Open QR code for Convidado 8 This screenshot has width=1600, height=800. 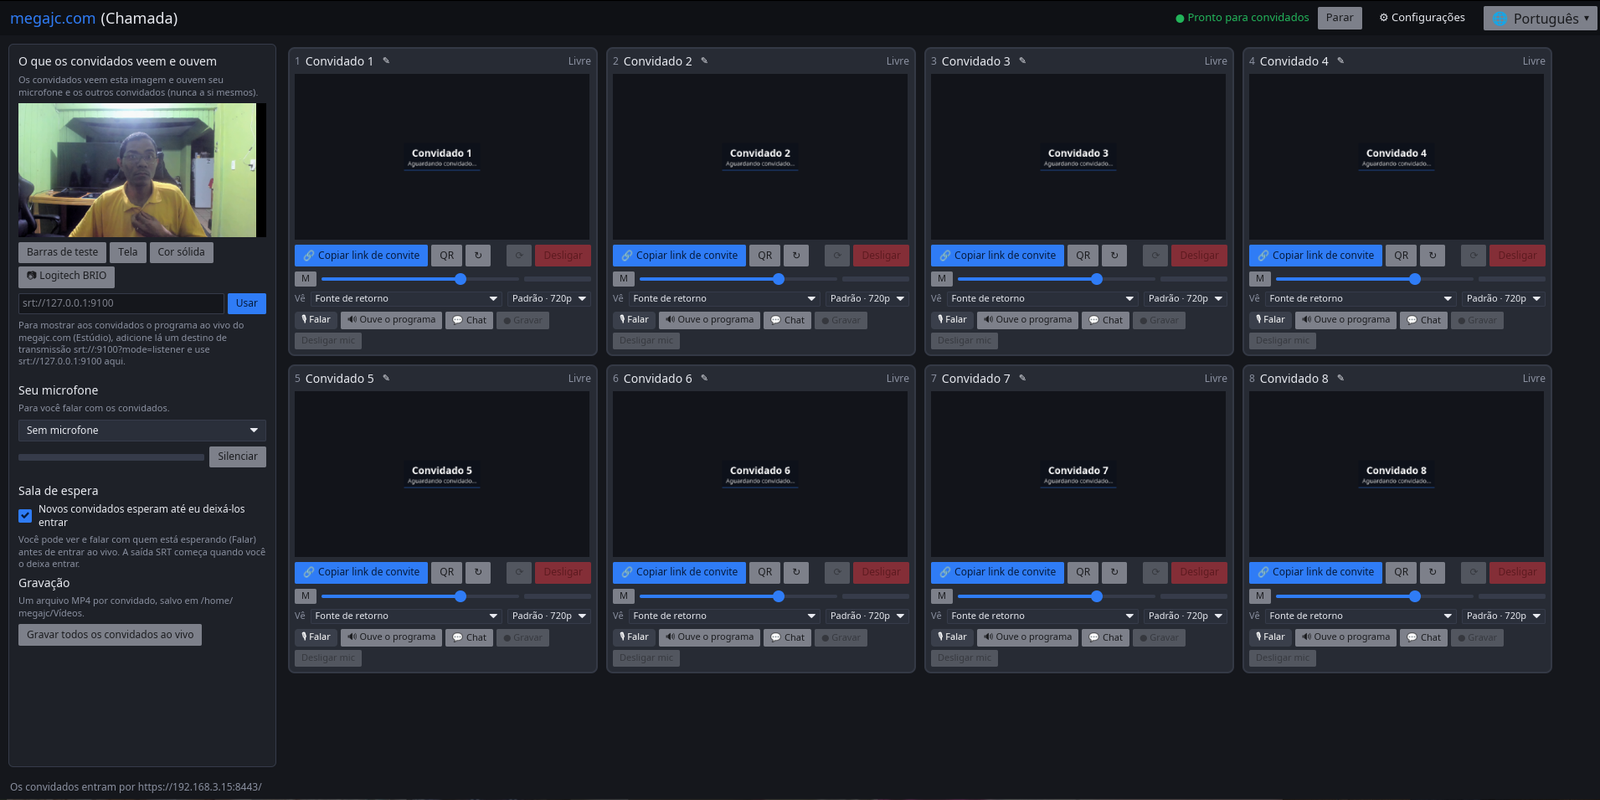(1401, 572)
